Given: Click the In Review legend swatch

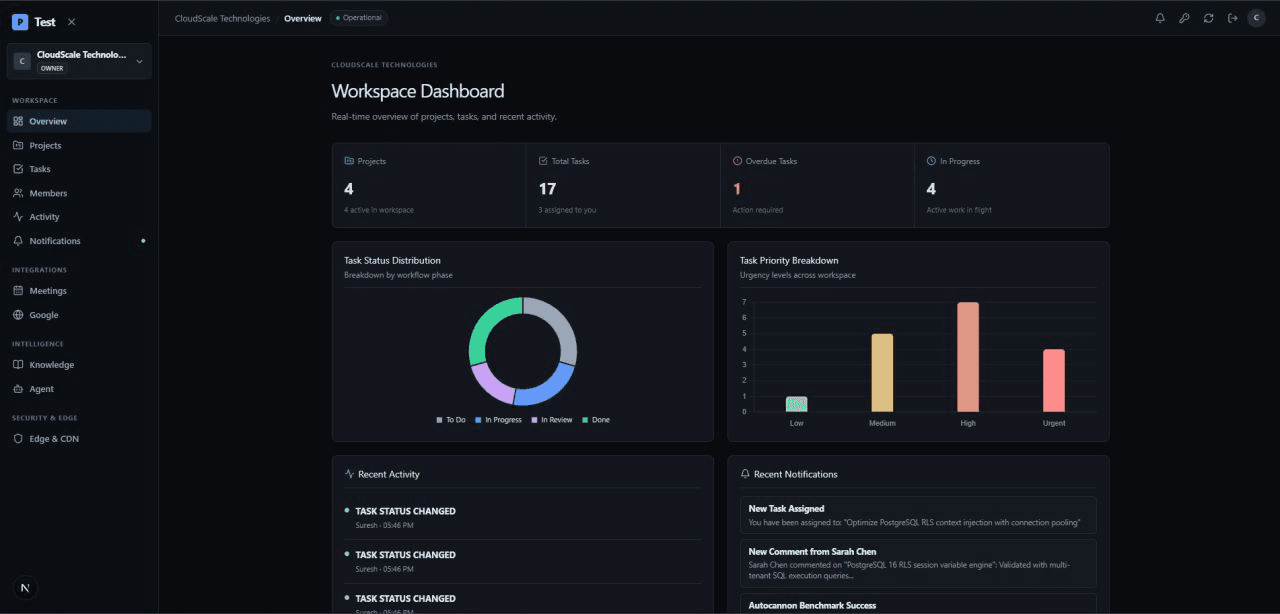Looking at the screenshot, I should (x=534, y=420).
